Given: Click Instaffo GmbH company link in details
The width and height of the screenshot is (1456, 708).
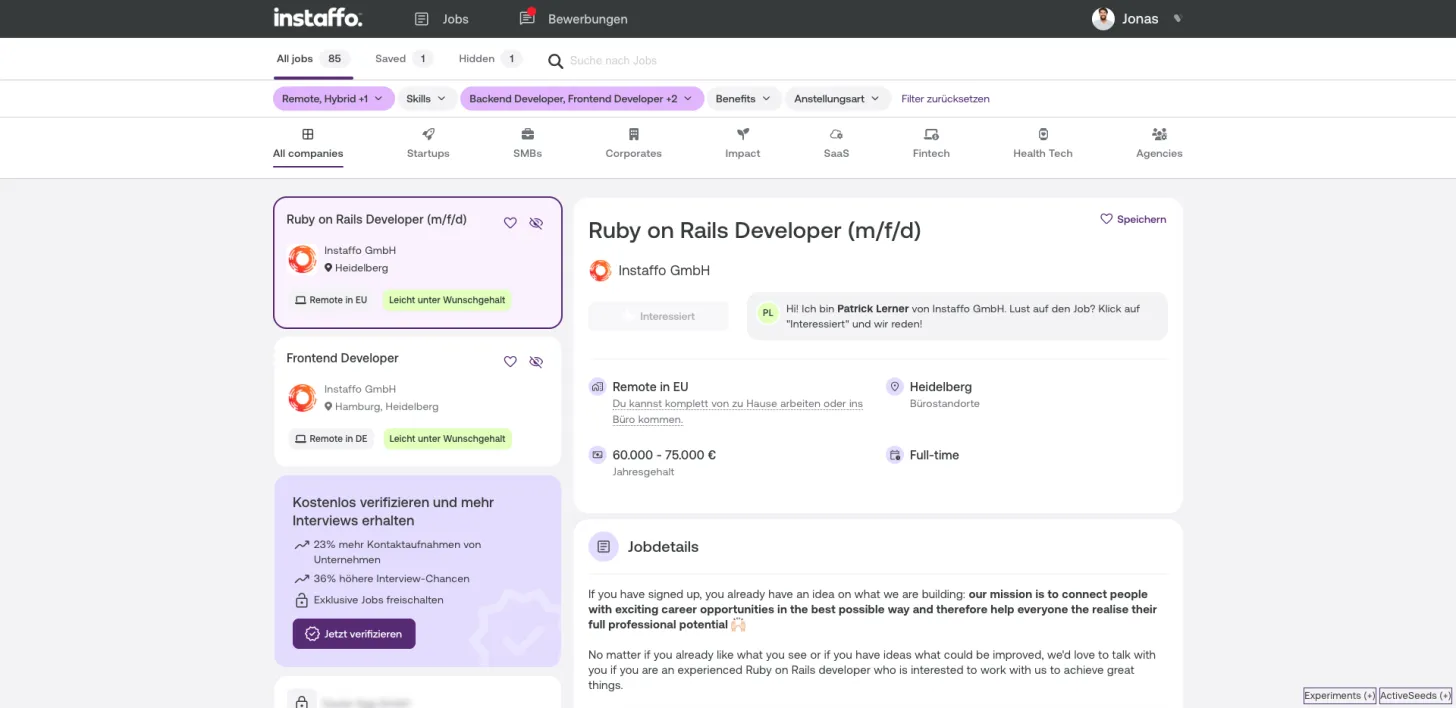Looking at the screenshot, I should pos(664,270).
